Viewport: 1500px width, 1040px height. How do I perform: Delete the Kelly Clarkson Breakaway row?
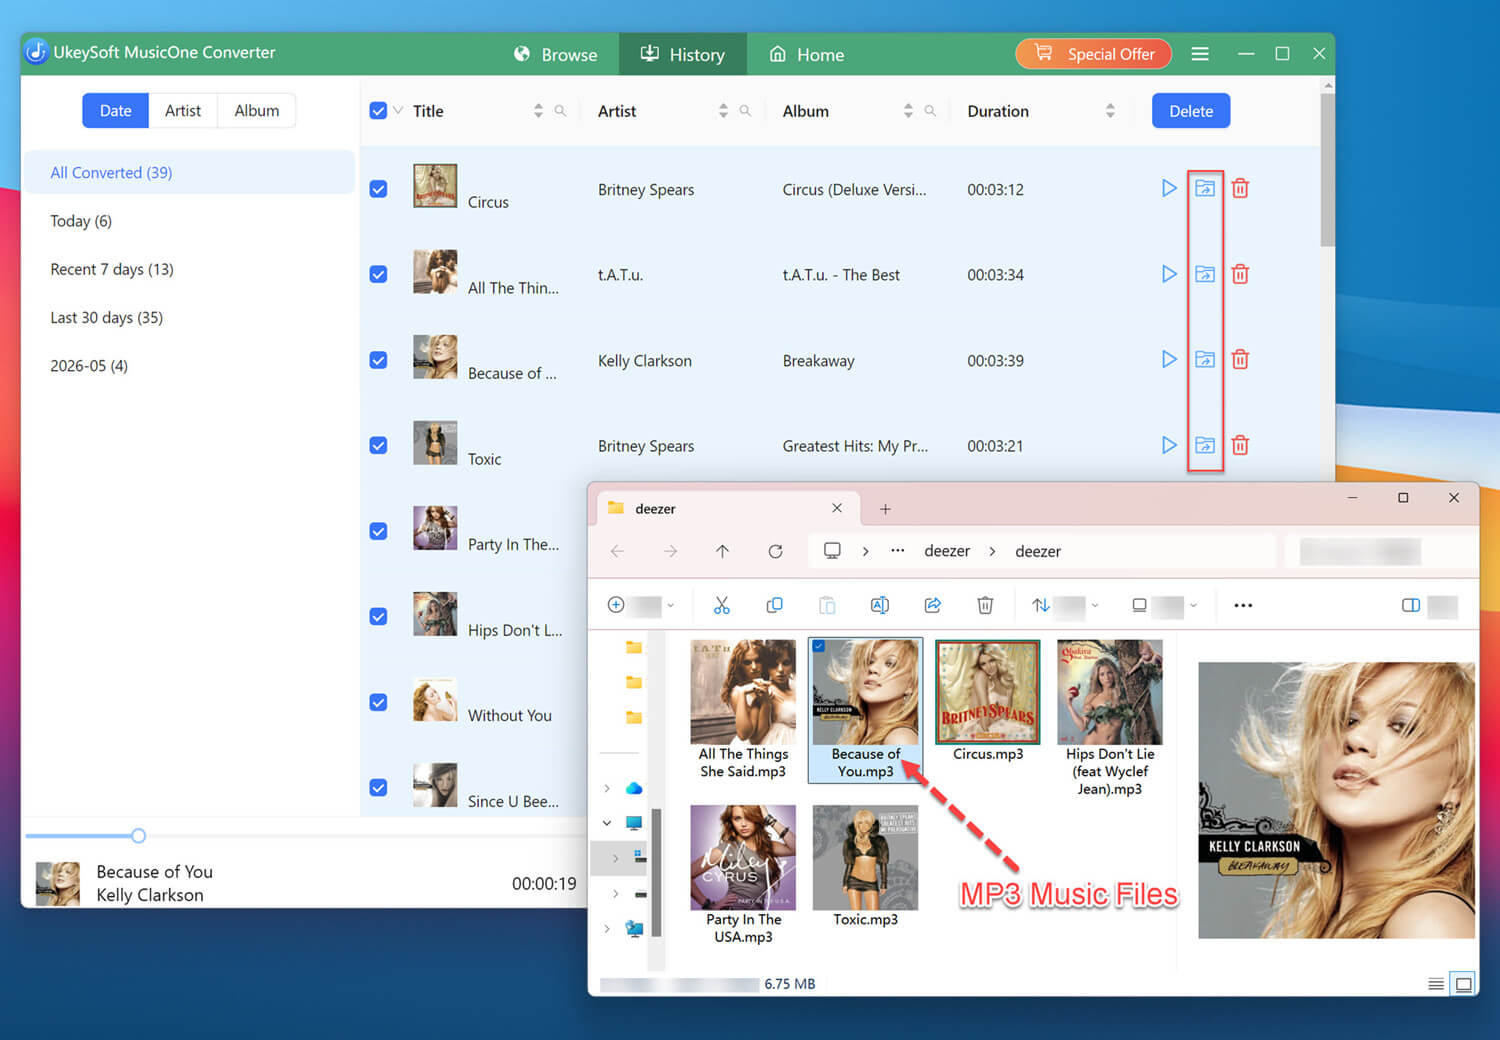pyautogui.click(x=1240, y=359)
